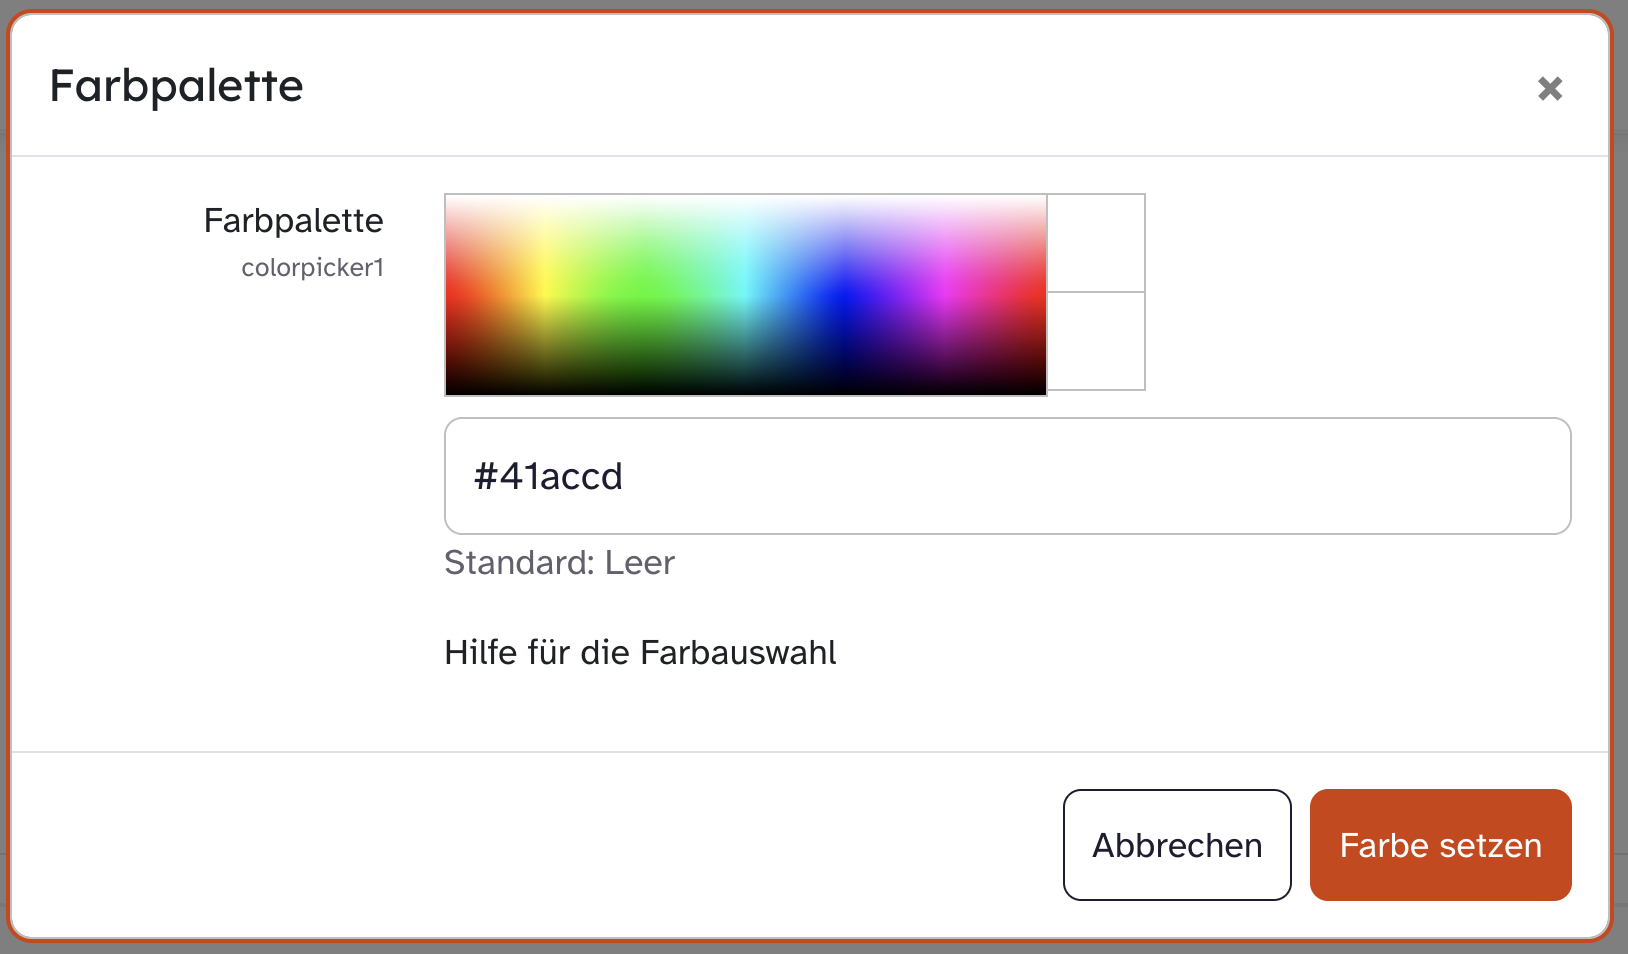Pick bright yellow in the color gradient

point(543,290)
